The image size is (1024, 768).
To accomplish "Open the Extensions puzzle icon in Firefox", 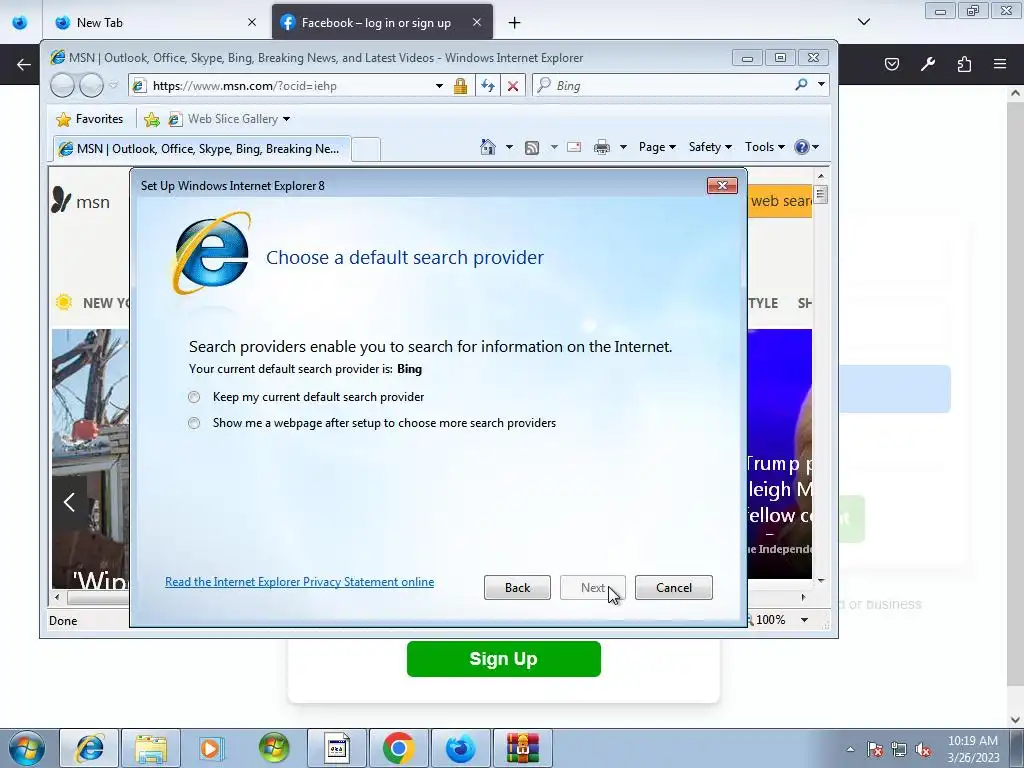I will pyautogui.click(x=964, y=64).
